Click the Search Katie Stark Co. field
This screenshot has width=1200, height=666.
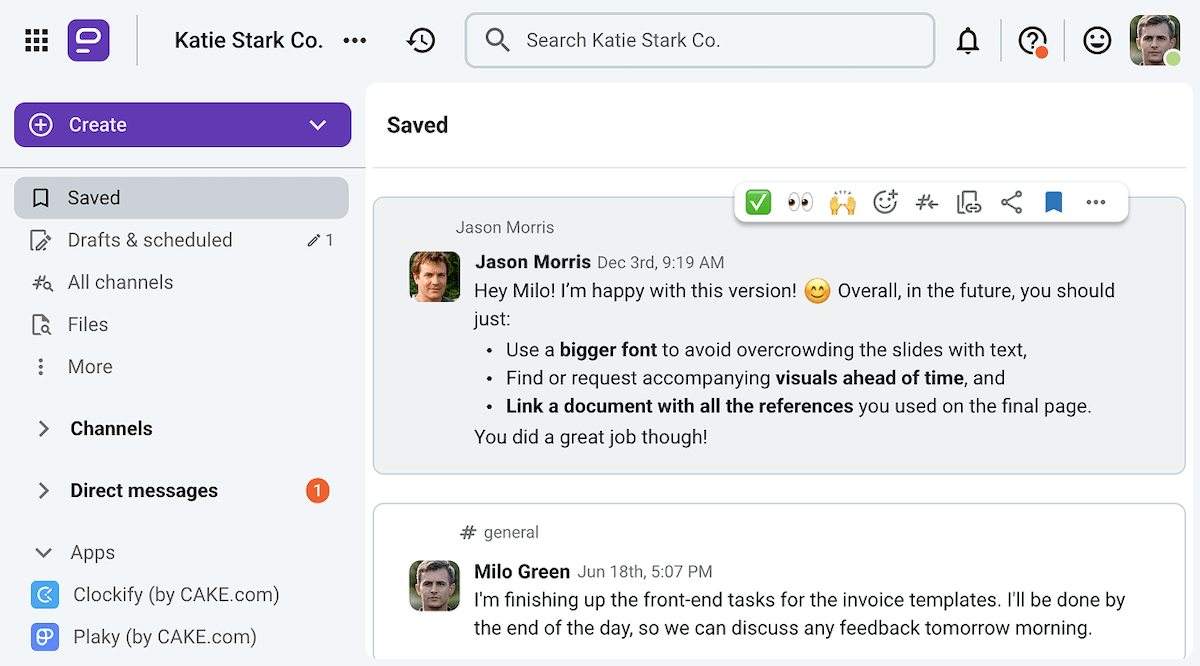pyautogui.click(x=699, y=40)
